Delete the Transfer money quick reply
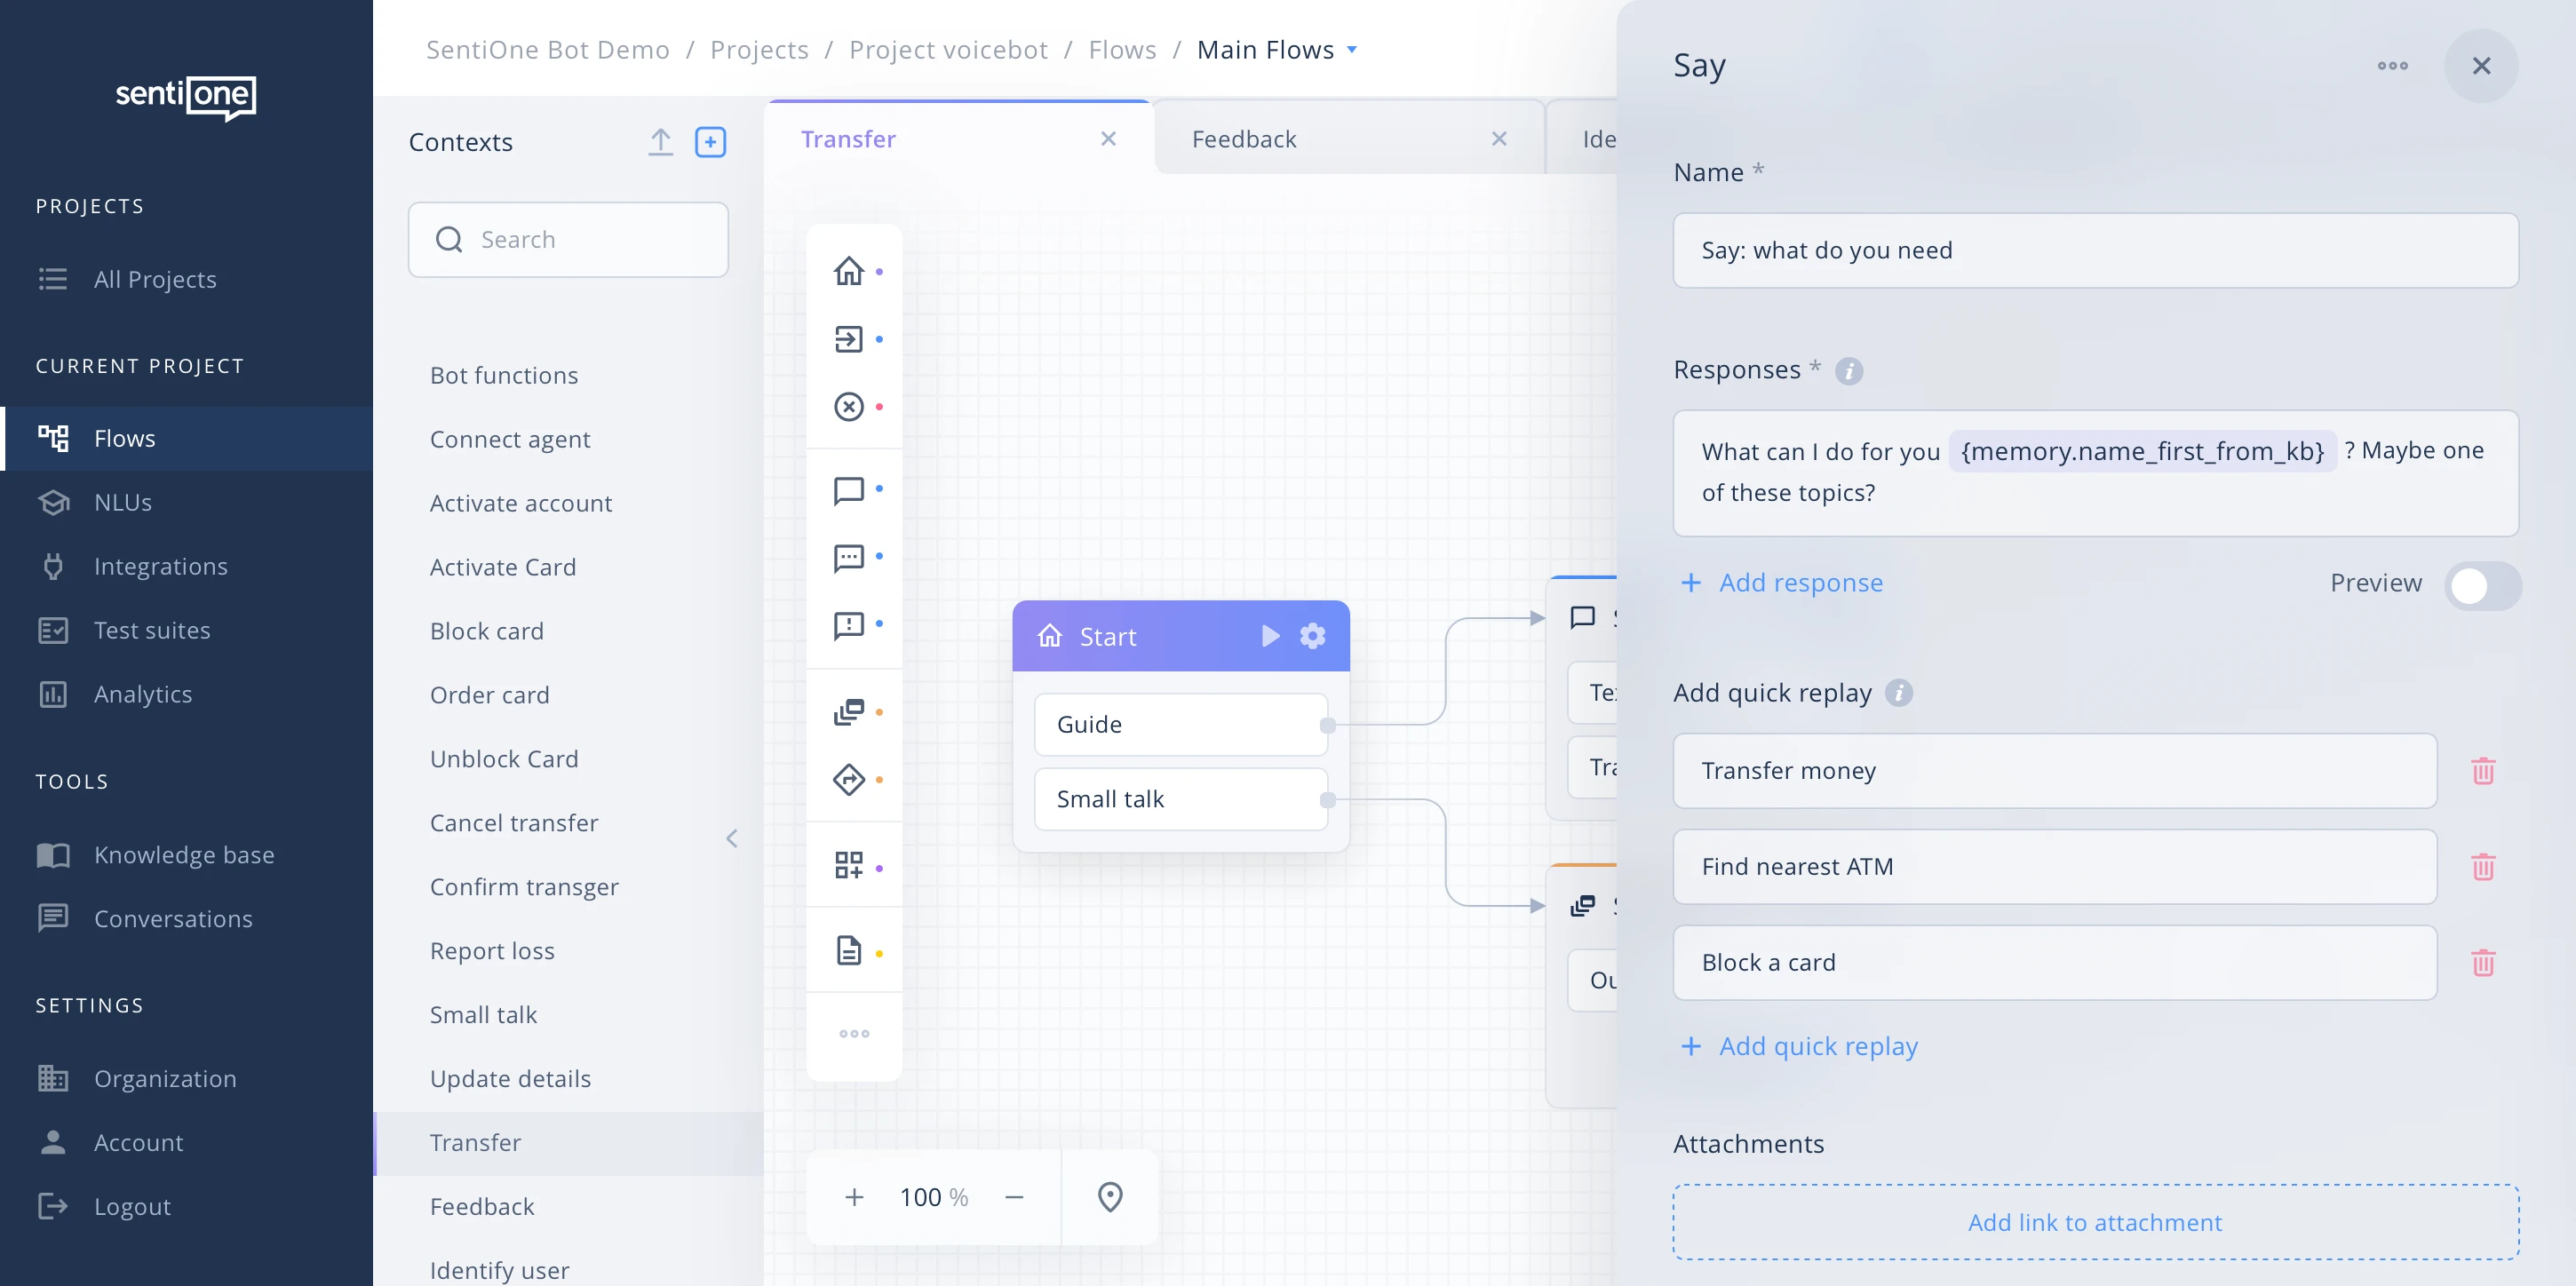 coord(2482,771)
